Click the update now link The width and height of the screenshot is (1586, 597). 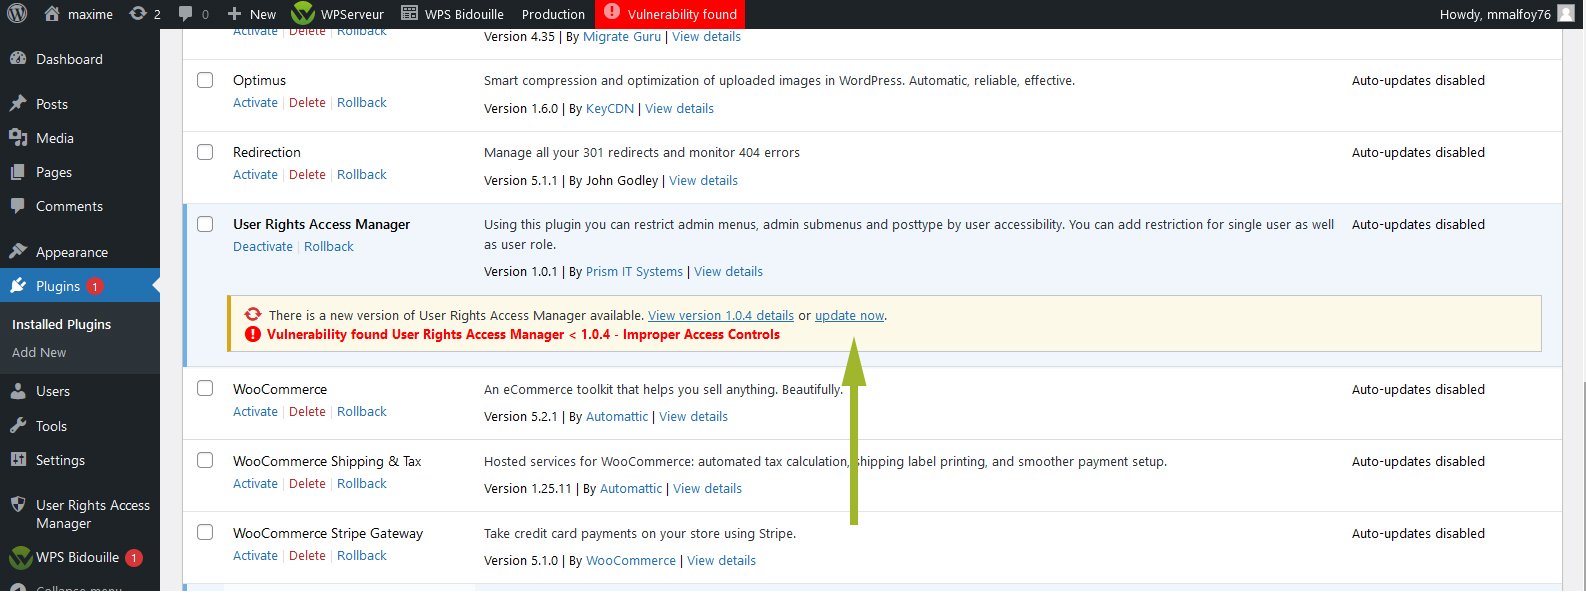tap(849, 316)
